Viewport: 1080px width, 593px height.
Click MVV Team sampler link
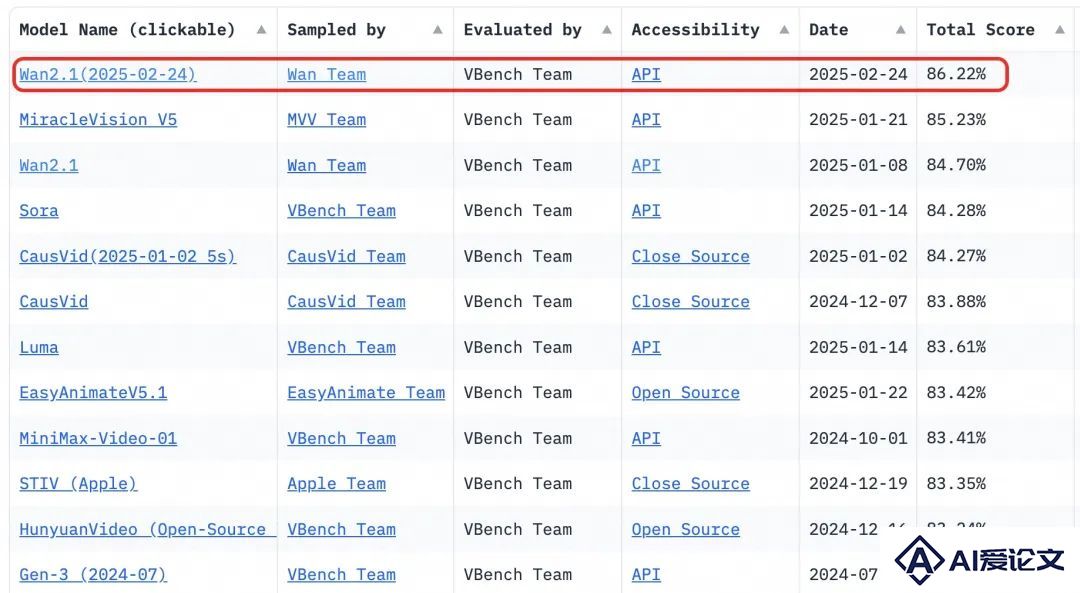326,120
